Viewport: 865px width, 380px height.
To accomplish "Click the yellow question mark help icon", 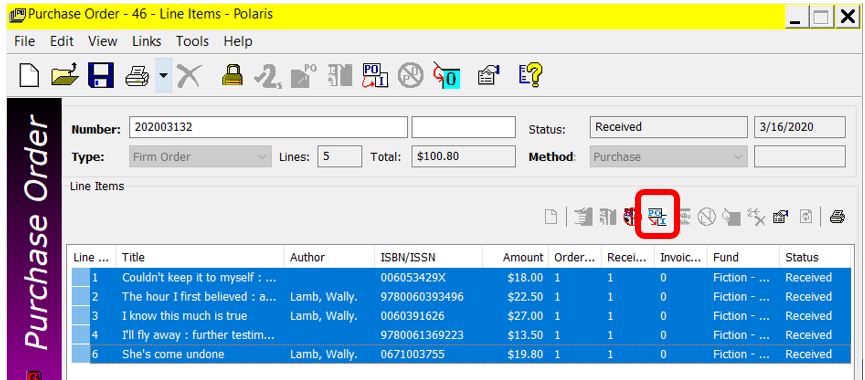I will click(530, 75).
